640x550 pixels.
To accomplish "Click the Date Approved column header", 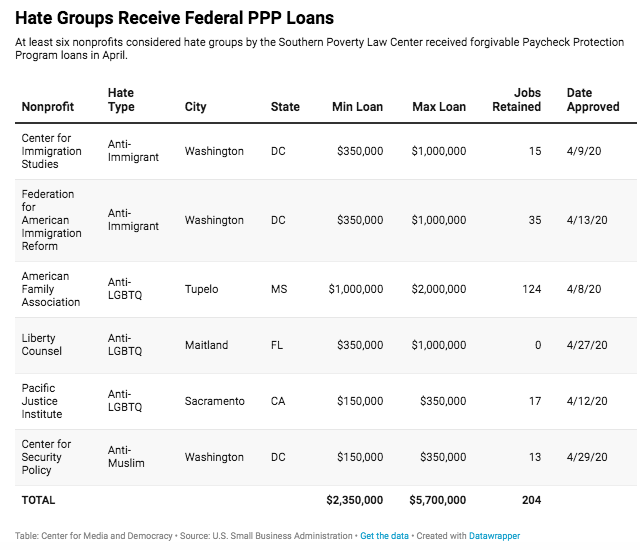I will pos(592,100).
